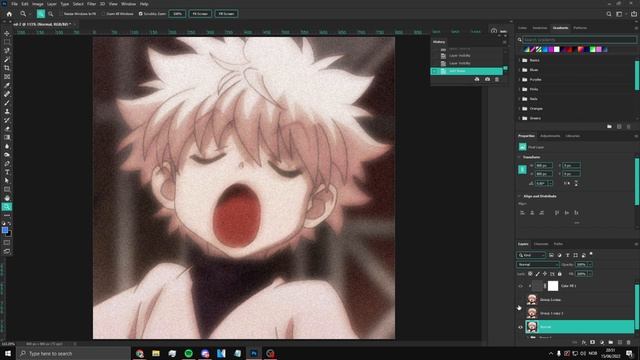Expand the Greens gradient folder
The width and height of the screenshot is (640, 360).
(520, 118)
